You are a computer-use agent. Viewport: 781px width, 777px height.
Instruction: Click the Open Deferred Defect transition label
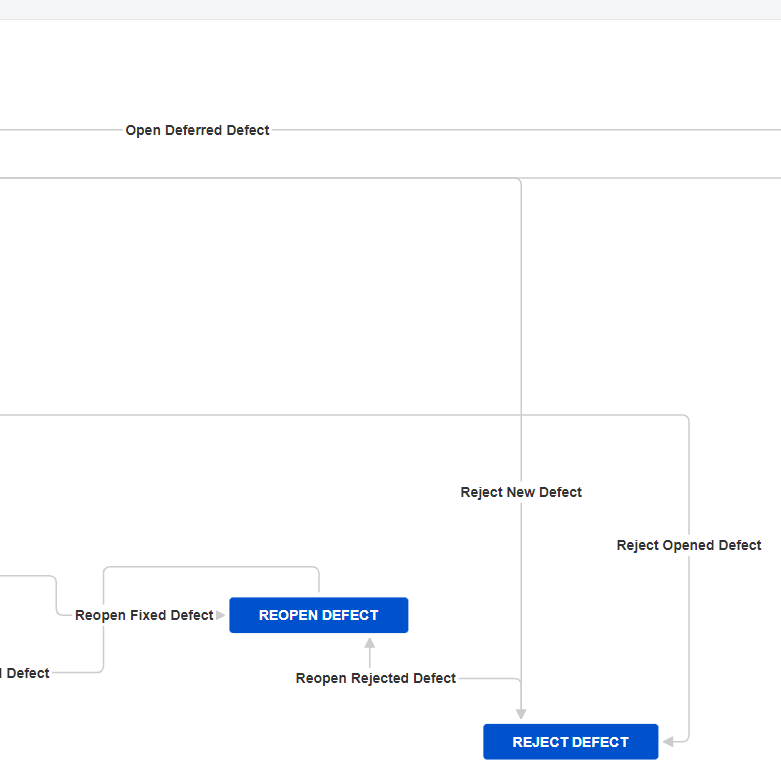coord(197,130)
